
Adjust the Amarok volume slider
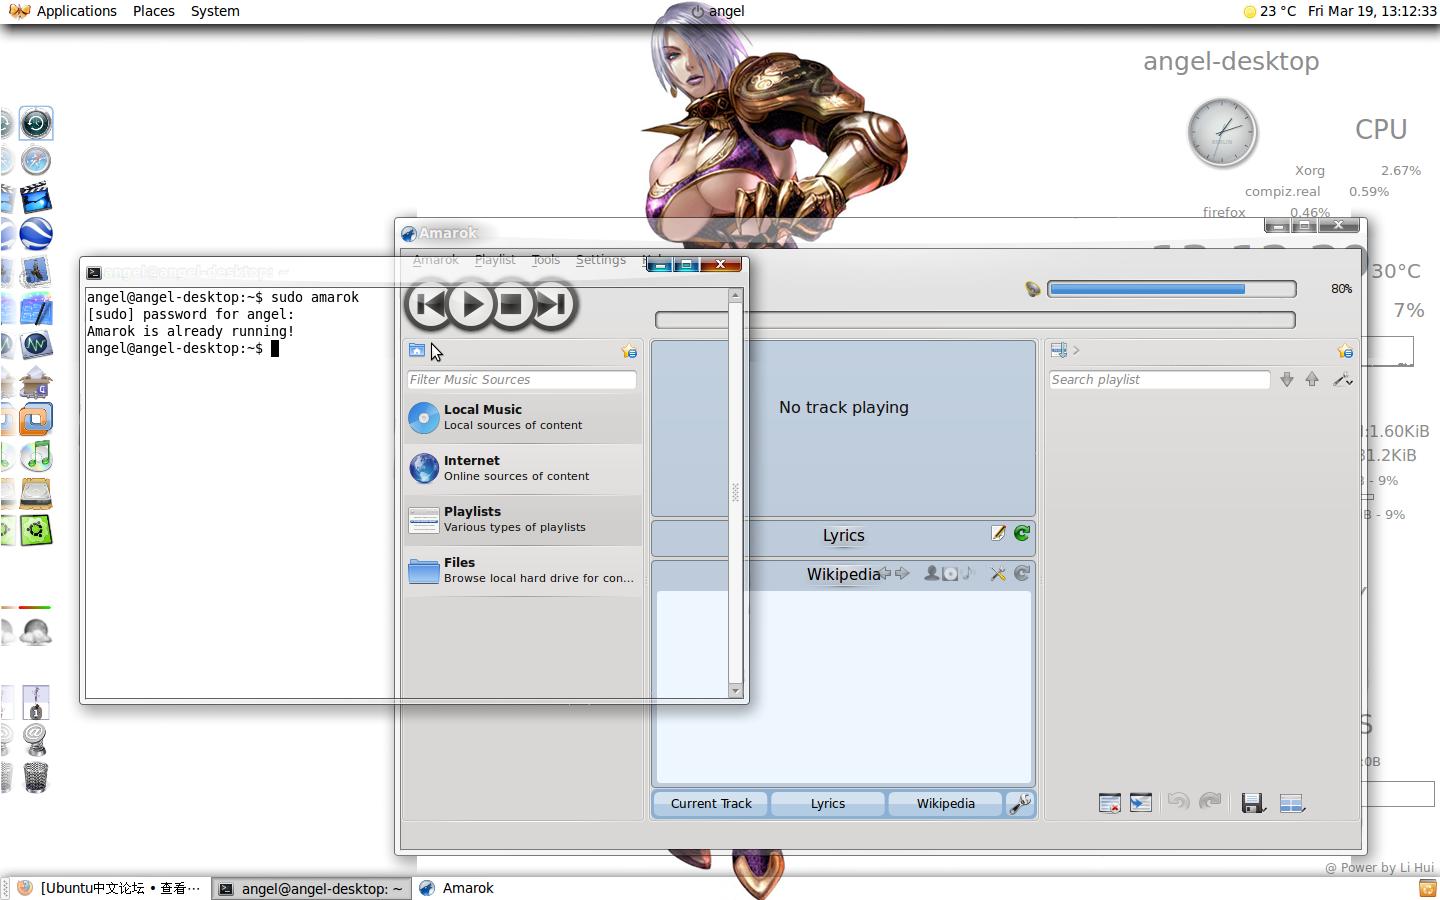pyautogui.click(x=1171, y=289)
